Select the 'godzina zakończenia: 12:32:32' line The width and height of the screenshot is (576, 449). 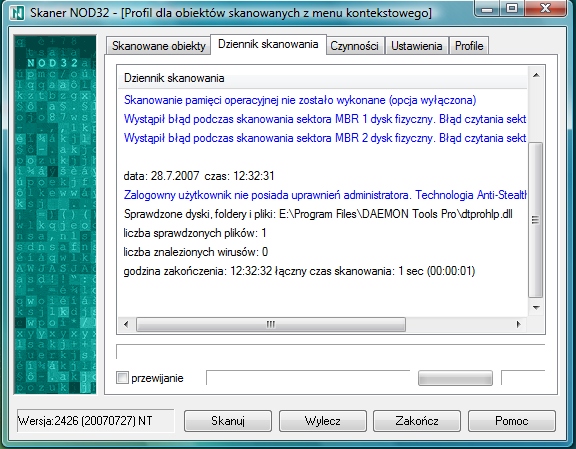point(299,271)
